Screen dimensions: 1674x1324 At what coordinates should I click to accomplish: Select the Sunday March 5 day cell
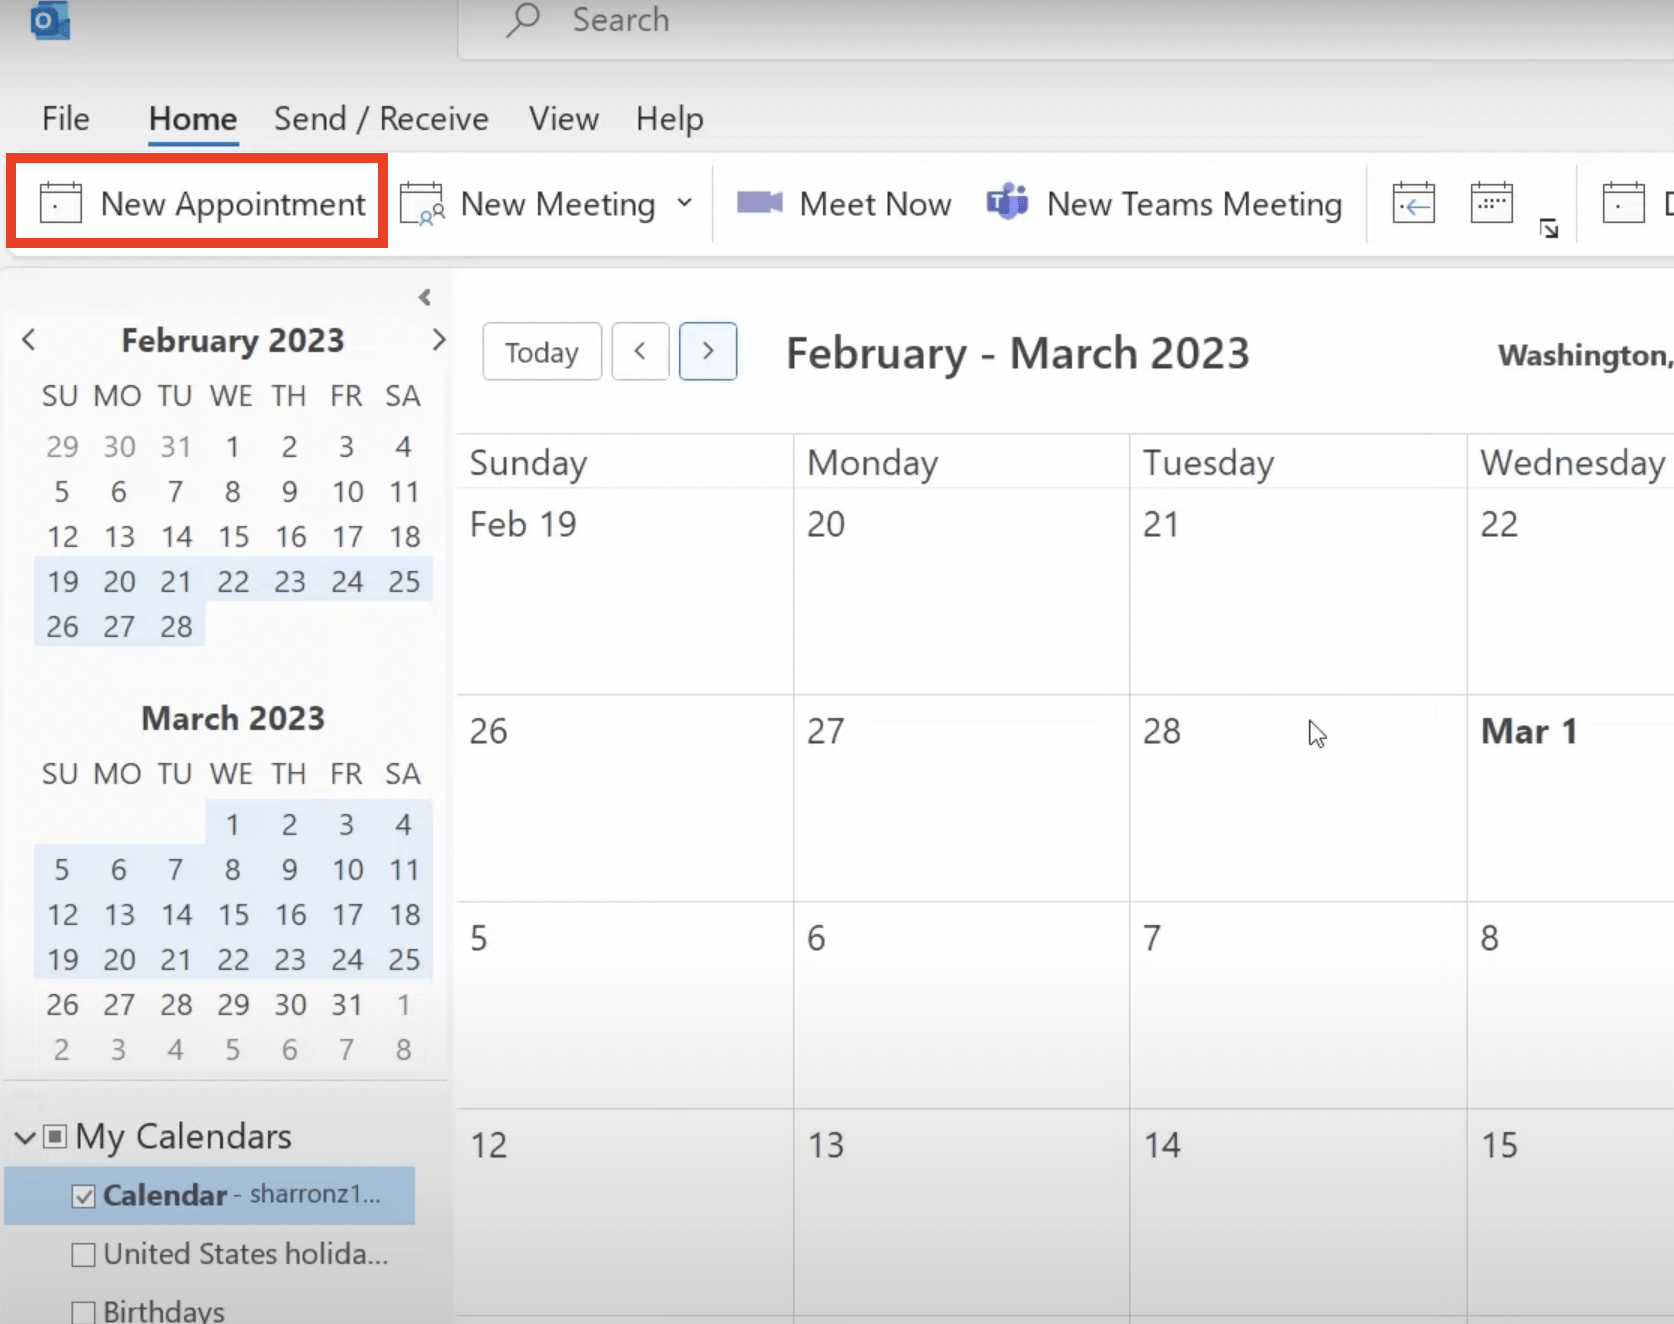tap(625, 1005)
